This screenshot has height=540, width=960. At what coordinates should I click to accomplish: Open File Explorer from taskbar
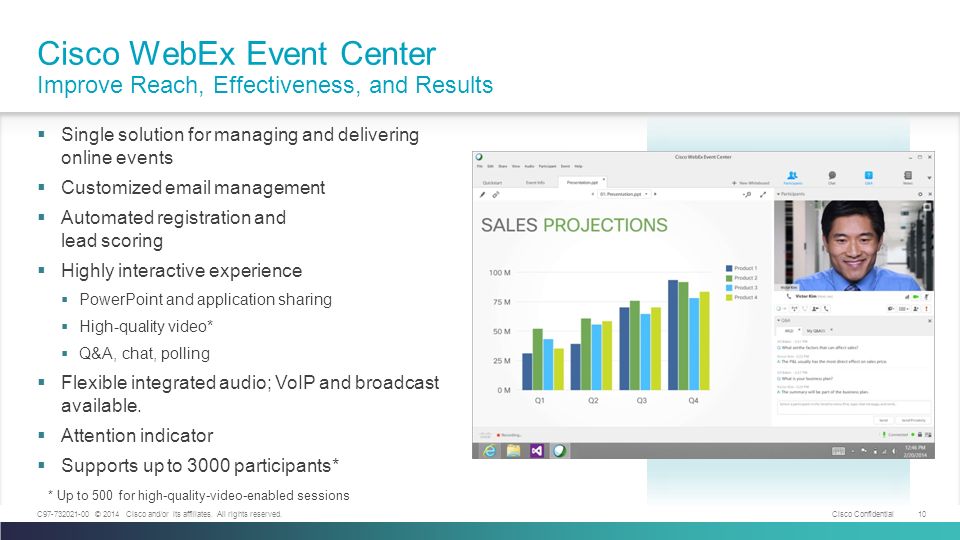click(x=513, y=451)
